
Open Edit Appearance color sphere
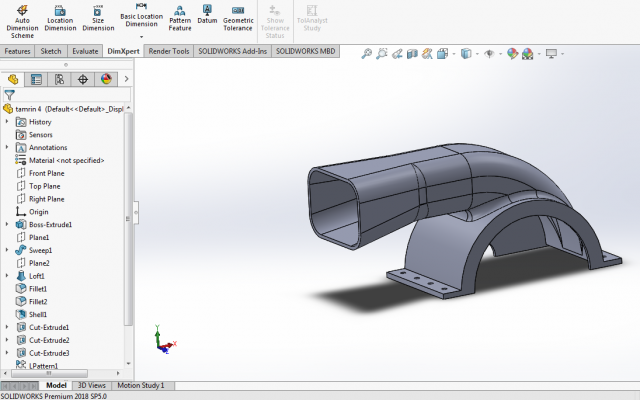[x=512, y=53]
